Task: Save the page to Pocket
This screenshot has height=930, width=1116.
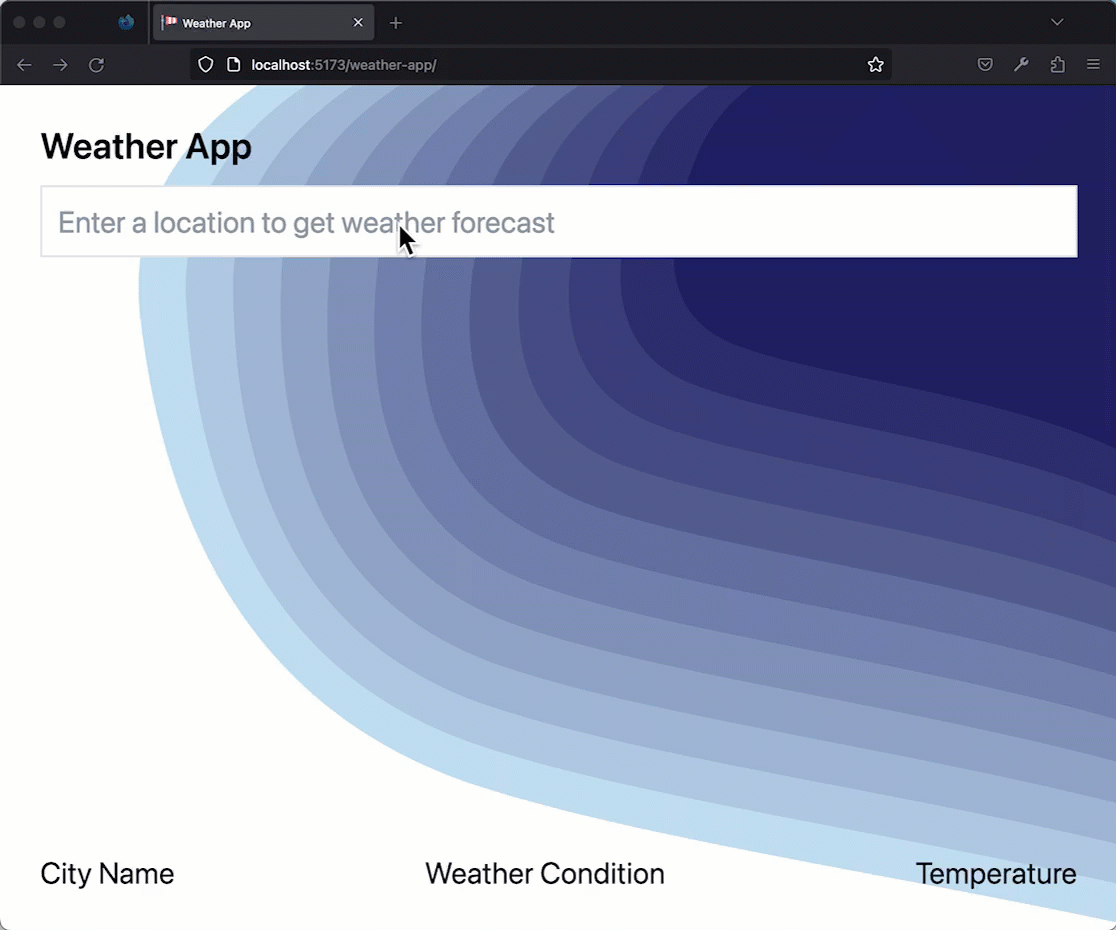Action: click(x=985, y=65)
